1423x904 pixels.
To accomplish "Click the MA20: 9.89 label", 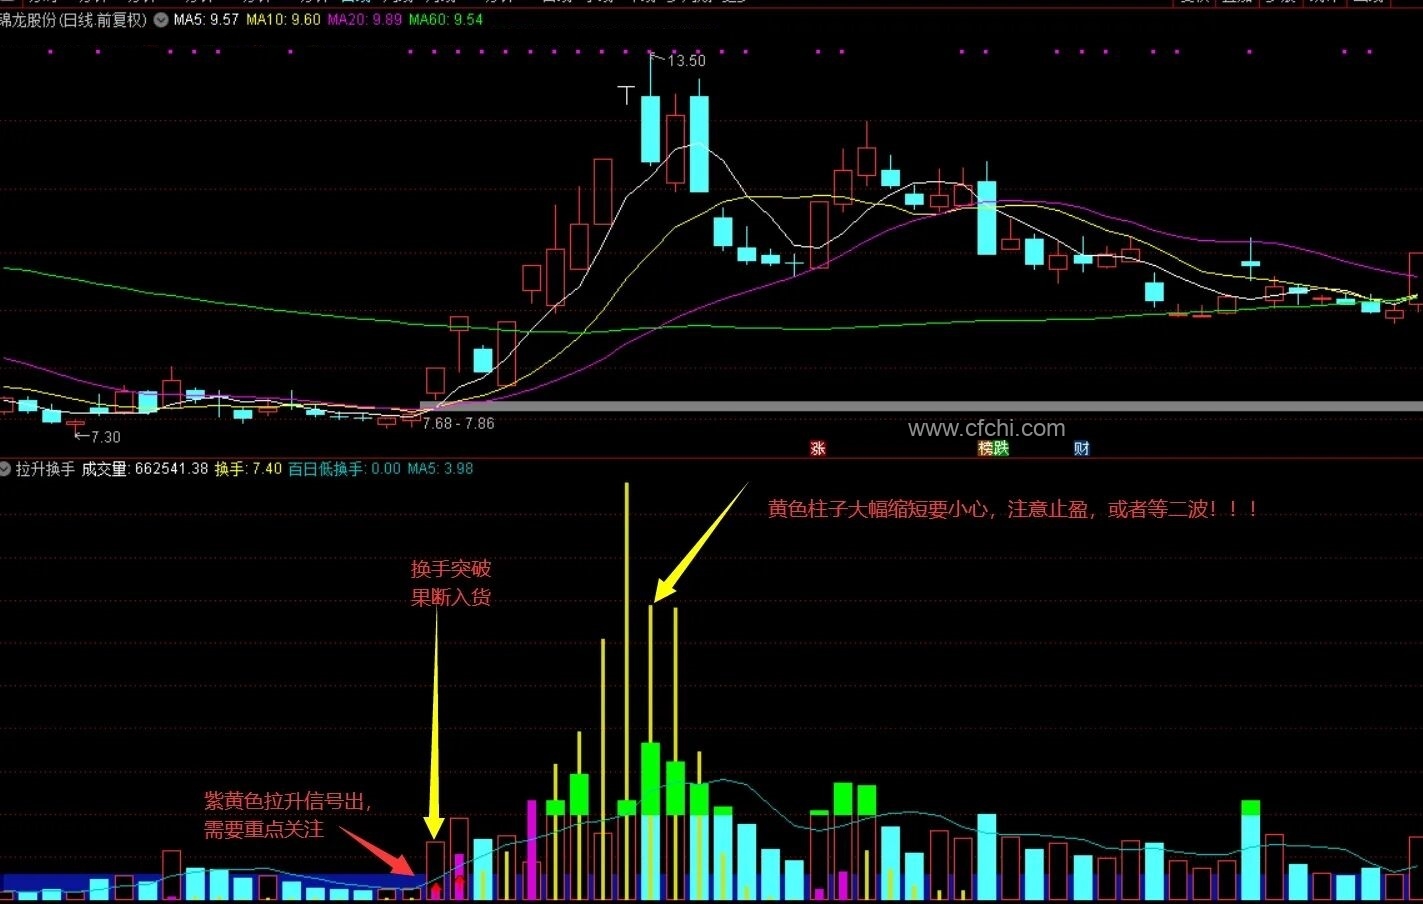I will (x=365, y=19).
